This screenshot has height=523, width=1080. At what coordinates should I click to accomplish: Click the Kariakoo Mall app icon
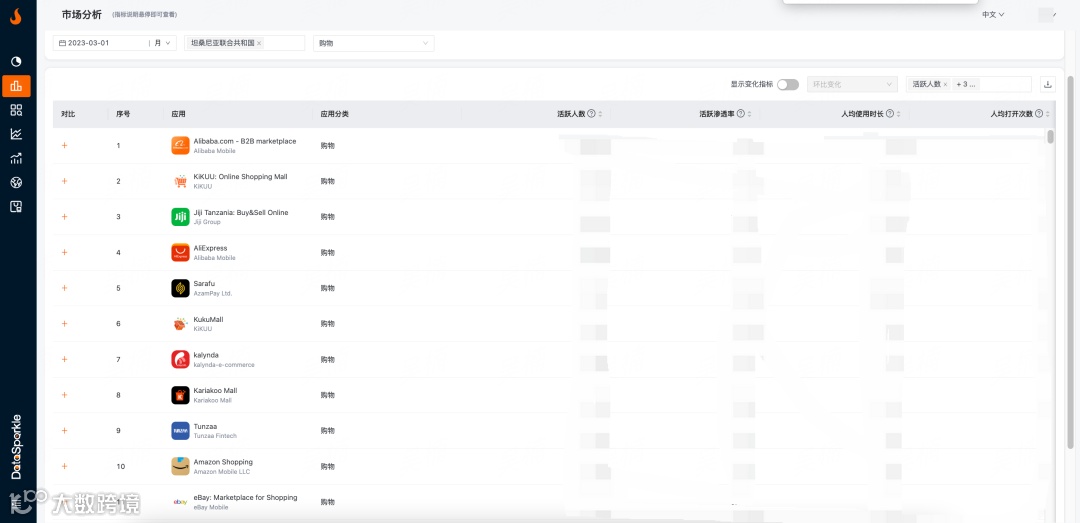pos(180,395)
